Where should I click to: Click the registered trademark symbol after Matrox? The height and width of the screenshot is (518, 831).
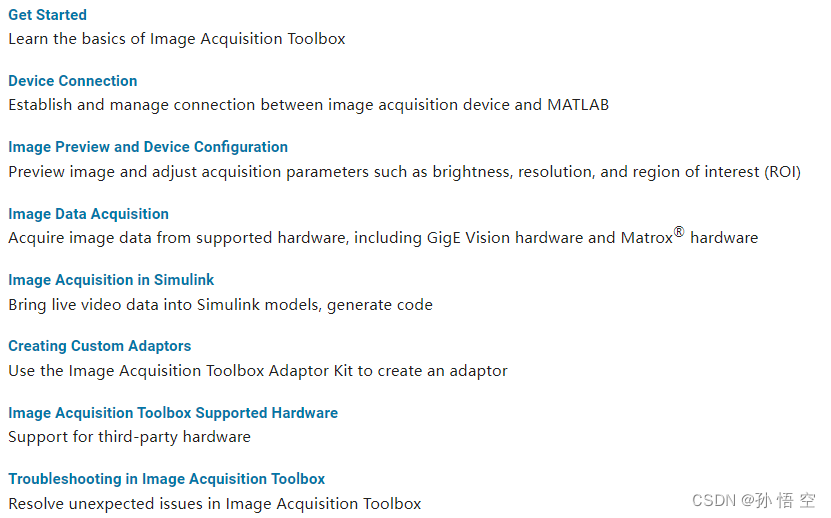(x=679, y=232)
